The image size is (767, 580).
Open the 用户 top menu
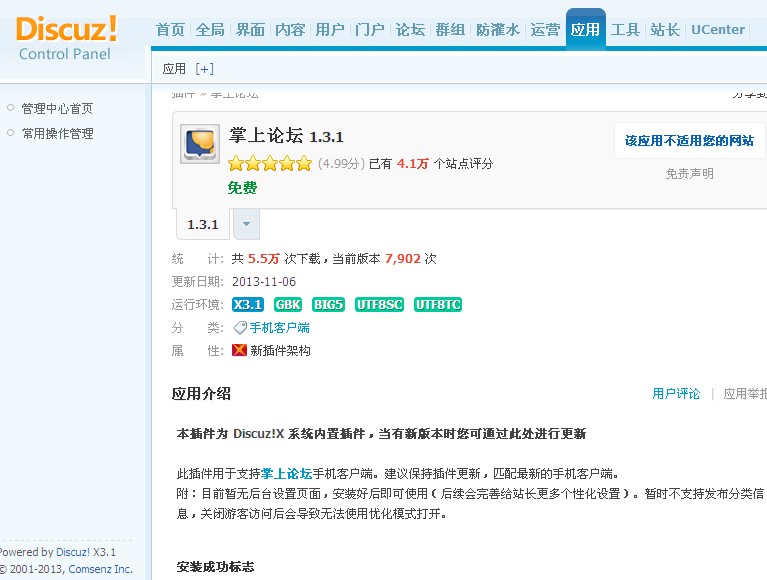pos(330,30)
